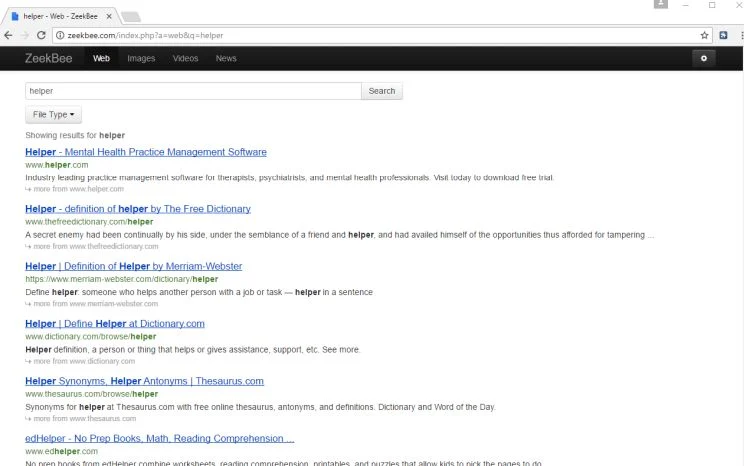Expand the File Type dropdown
The image size is (744, 466).
tap(54, 114)
